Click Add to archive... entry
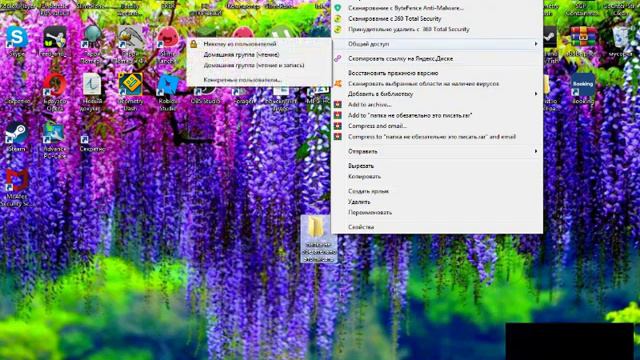Image resolution: width=640 pixels, height=360 pixels. point(437,104)
